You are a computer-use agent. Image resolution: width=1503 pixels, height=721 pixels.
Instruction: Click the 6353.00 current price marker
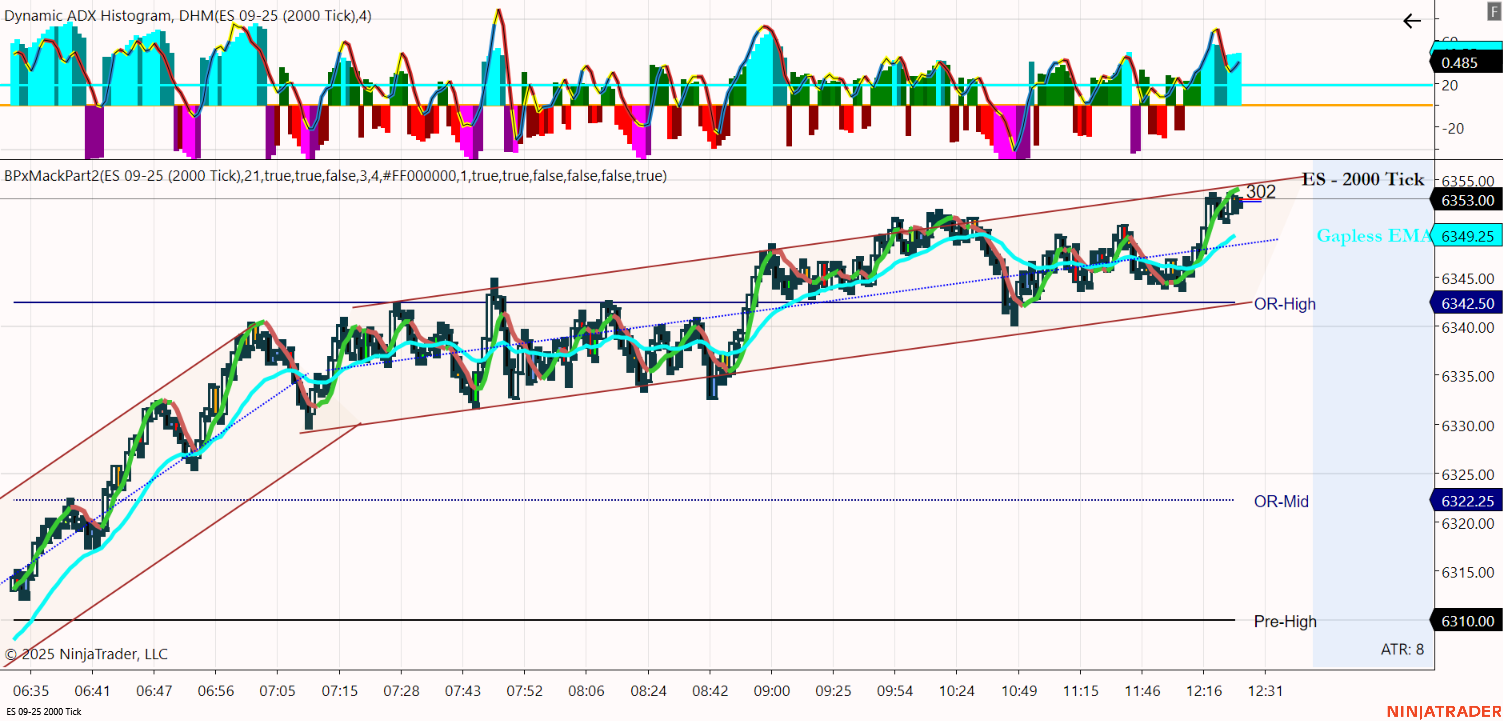tap(1467, 200)
